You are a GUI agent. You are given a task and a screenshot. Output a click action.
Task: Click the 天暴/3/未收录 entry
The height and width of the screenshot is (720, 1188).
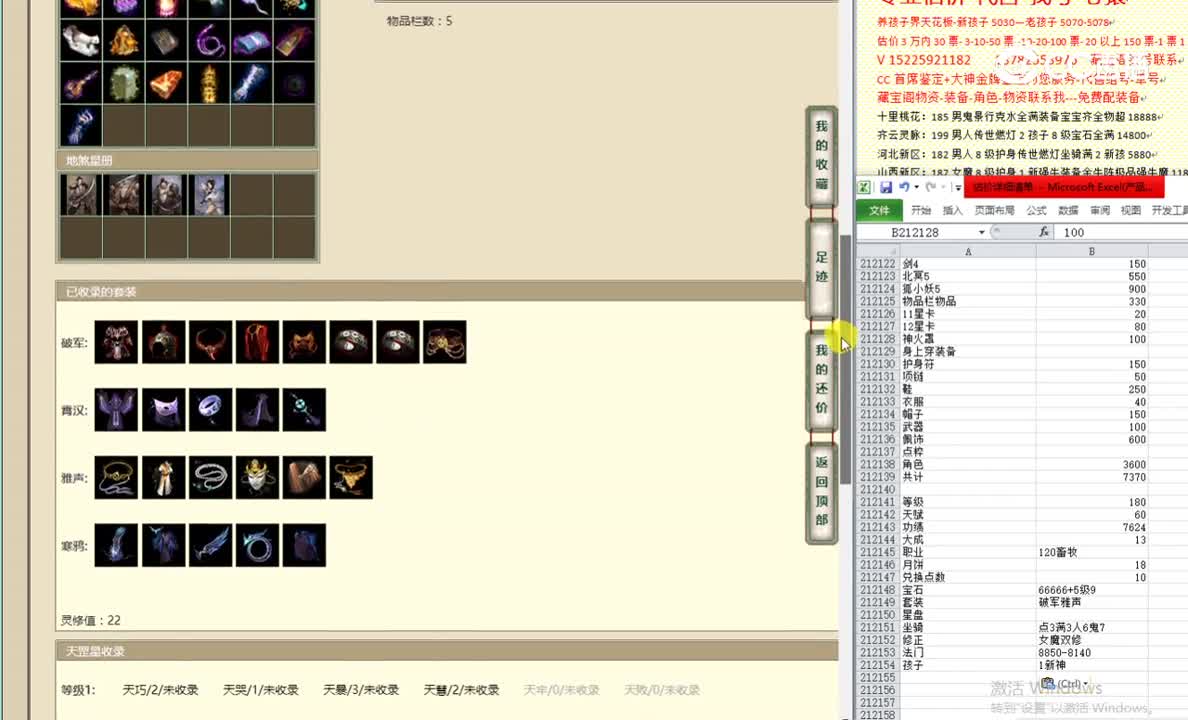click(361, 690)
